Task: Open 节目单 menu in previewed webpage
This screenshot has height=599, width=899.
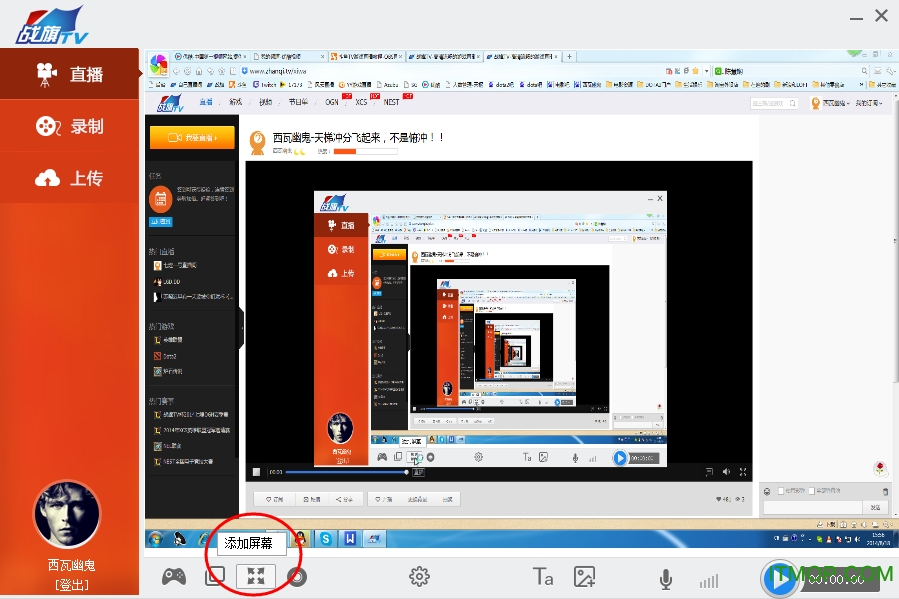Action: click(x=298, y=102)
